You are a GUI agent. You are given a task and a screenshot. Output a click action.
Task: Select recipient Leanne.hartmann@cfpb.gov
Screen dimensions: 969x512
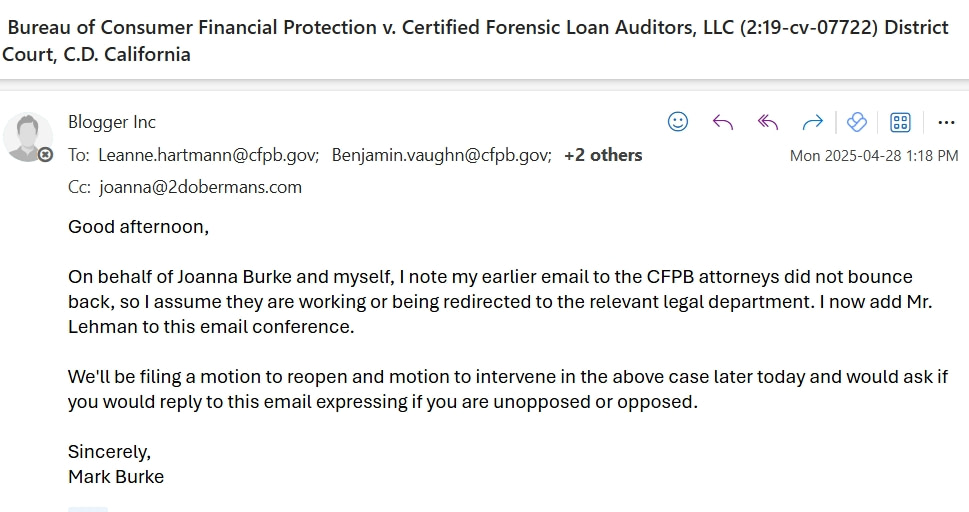coord(208,155)
